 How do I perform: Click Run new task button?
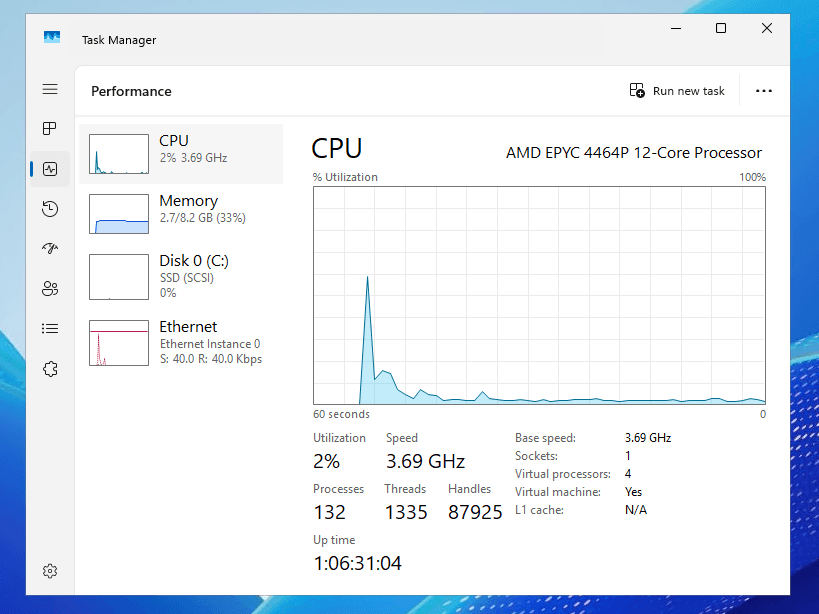point(677,91)
